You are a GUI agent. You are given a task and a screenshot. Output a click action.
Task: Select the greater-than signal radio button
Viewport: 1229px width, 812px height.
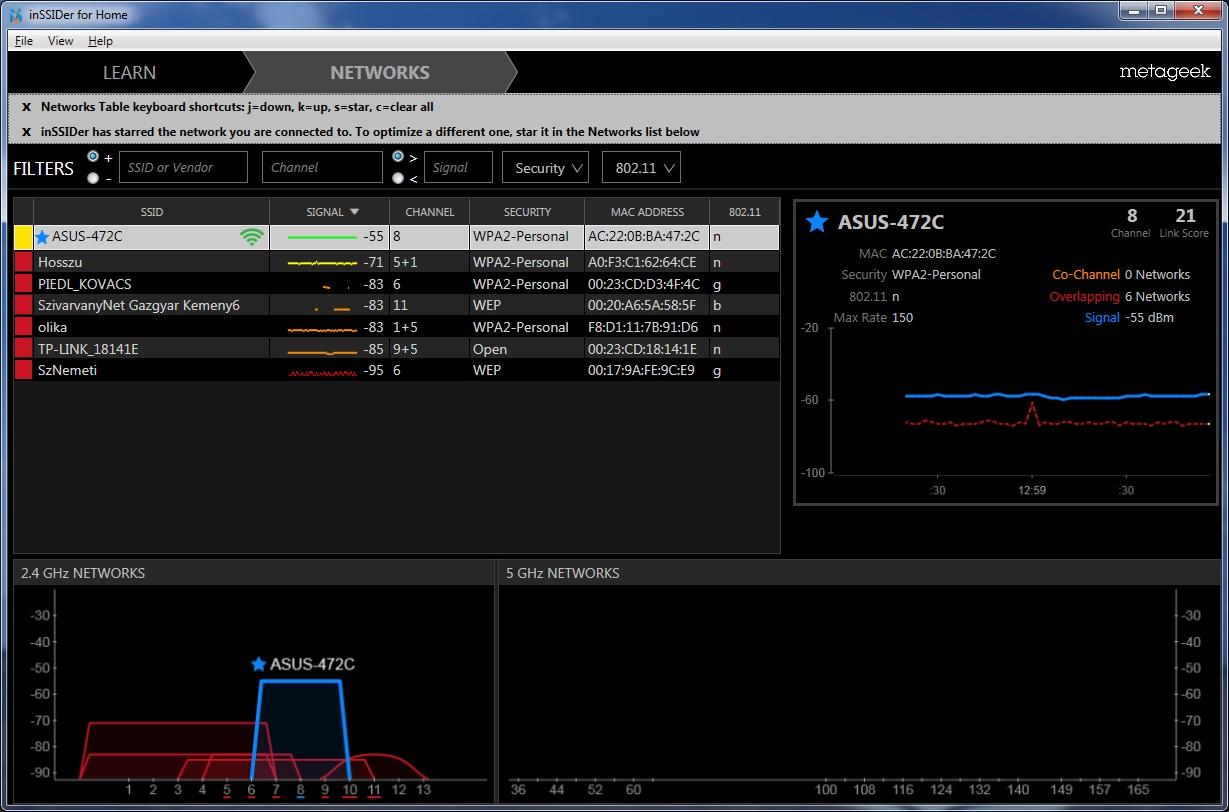click(398, 157)
